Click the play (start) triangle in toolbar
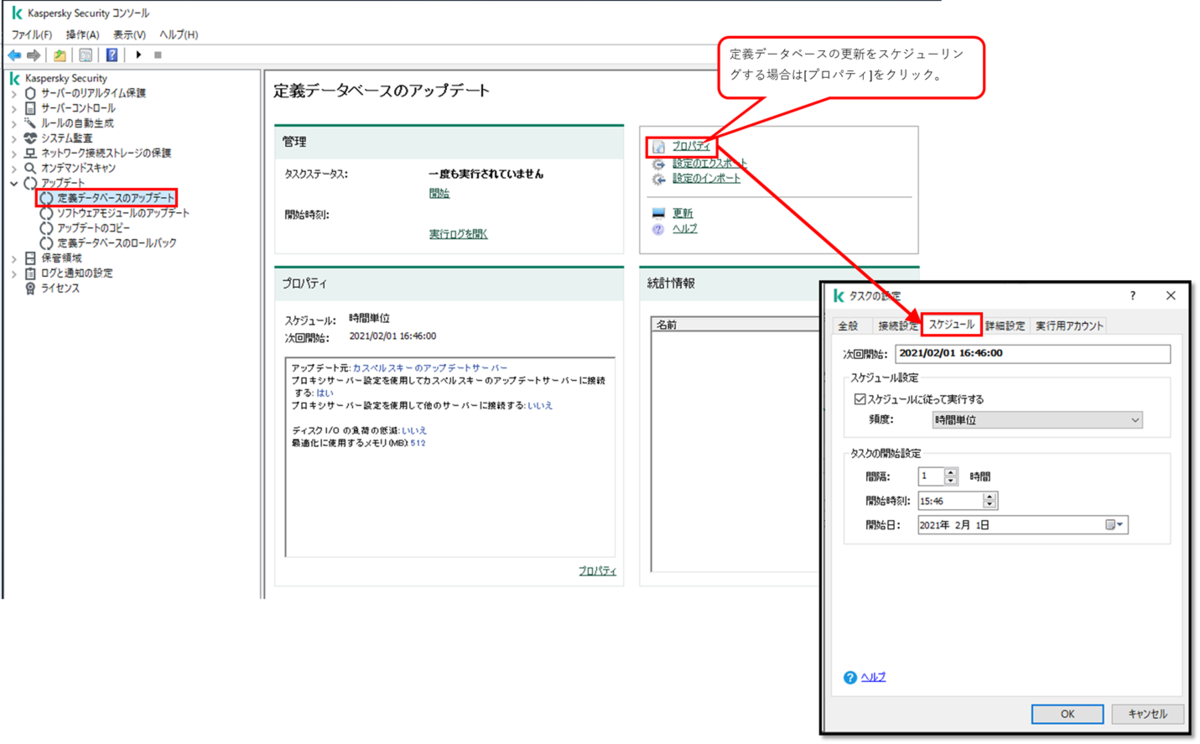Image resolution: width=1200 pixels, height=744 pixels. (x=139, y=55)
